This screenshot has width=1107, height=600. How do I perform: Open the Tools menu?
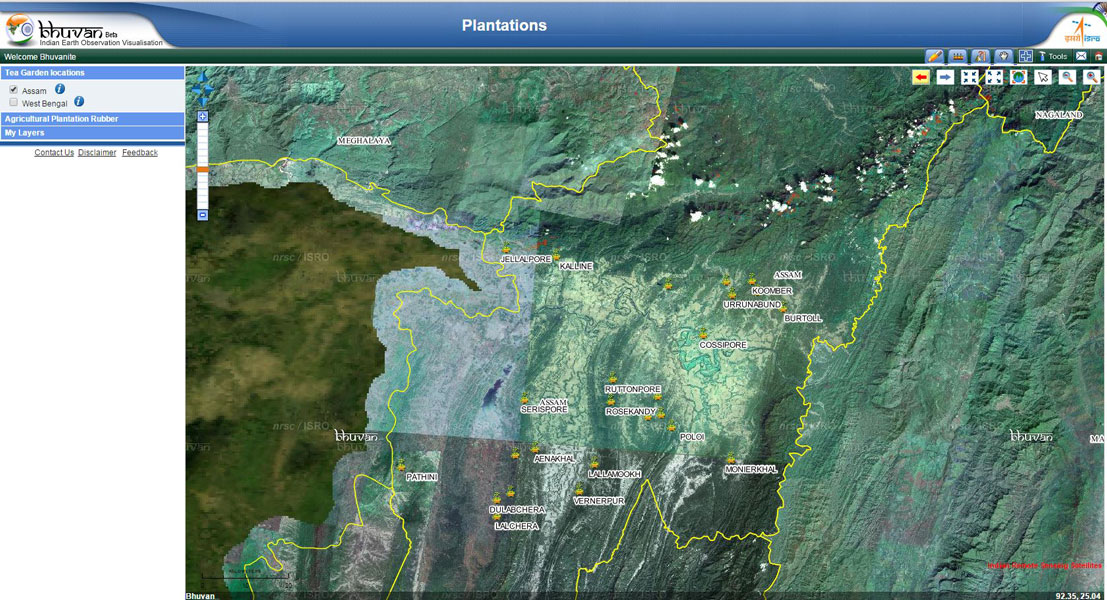point(1053,57)
